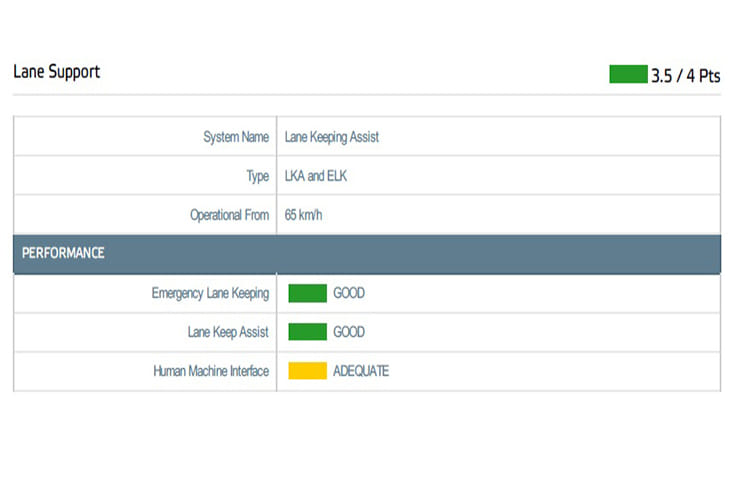Select the GOOD rating for Emergency Lane Keeping

(x=349, y=293)
